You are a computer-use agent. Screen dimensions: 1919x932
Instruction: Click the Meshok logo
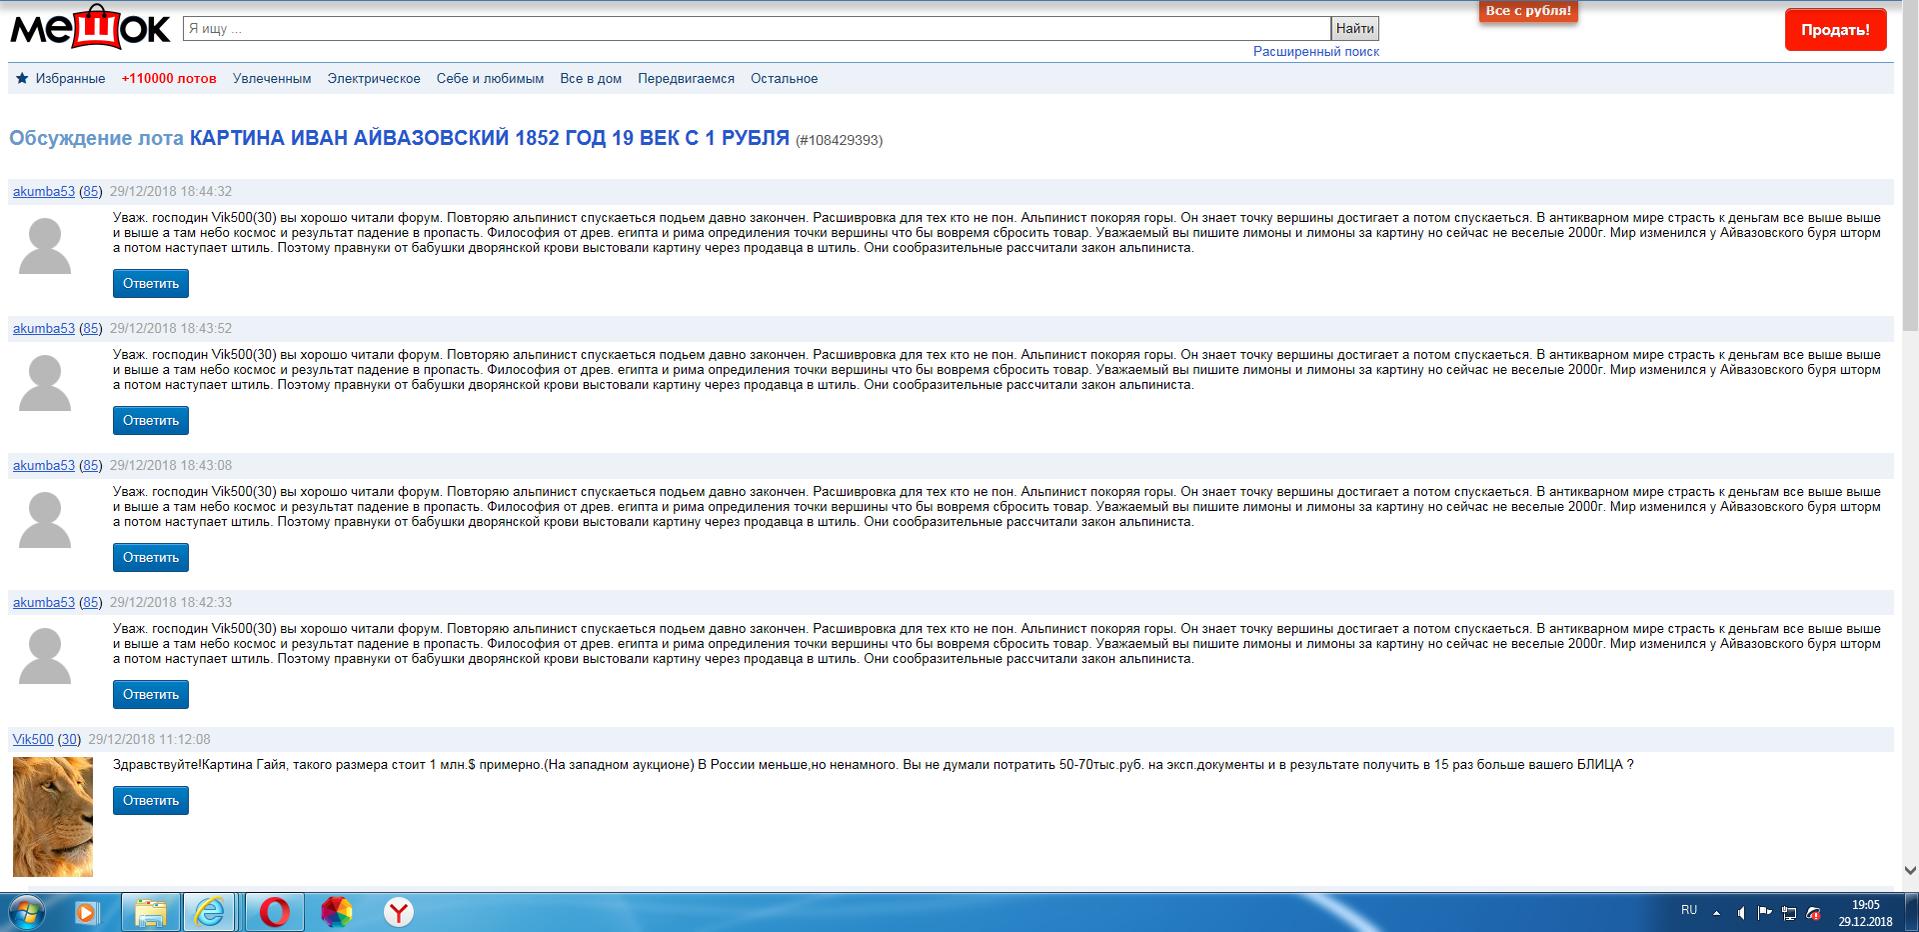90,28
